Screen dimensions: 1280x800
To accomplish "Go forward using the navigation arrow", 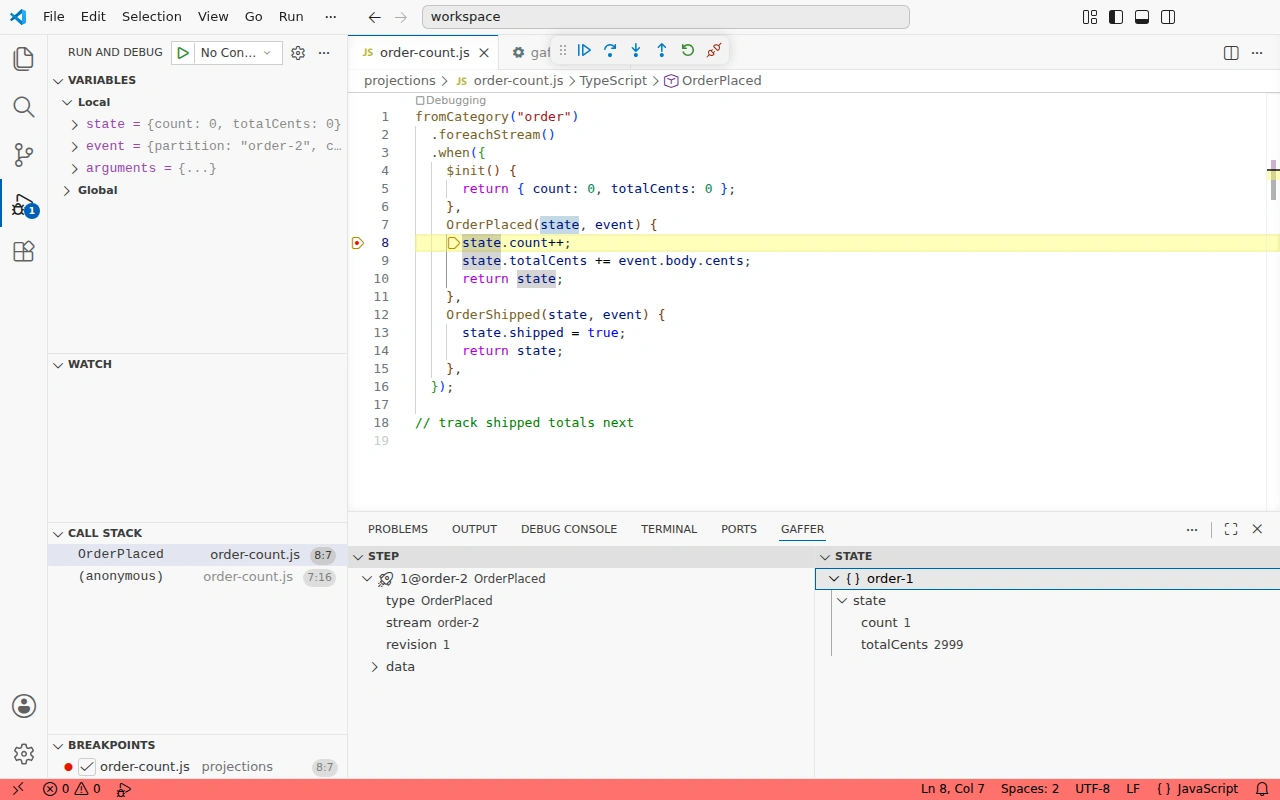I will pos(401,17).
